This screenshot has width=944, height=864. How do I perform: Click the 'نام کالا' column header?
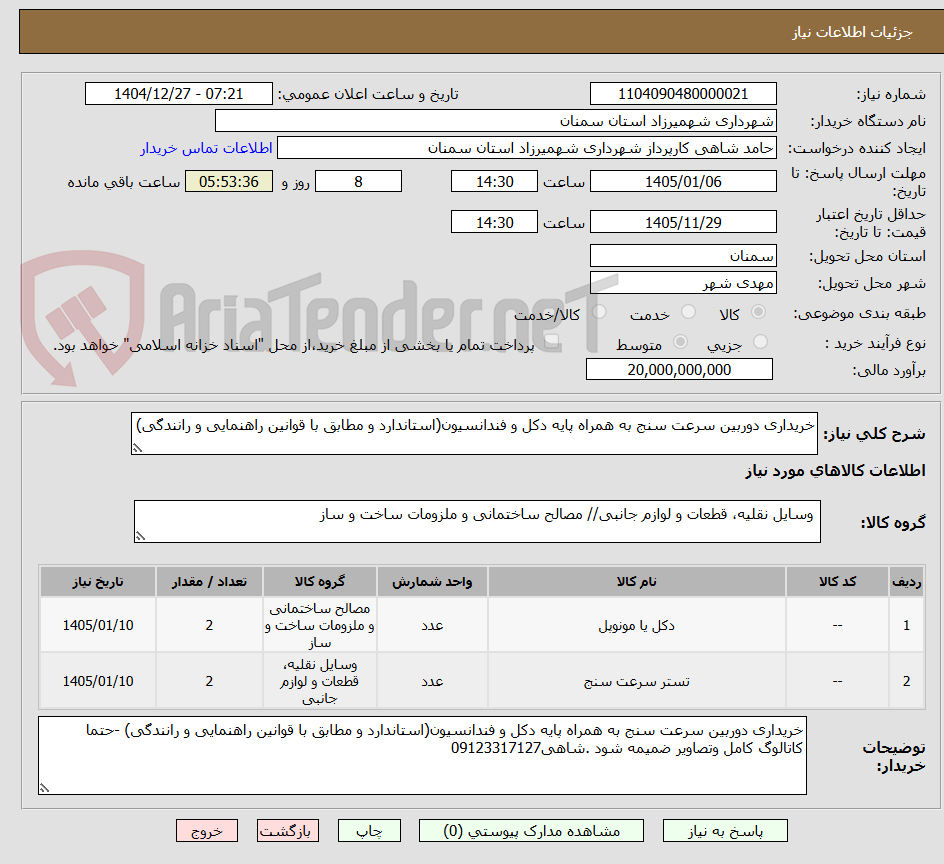[x=636, y=582]
